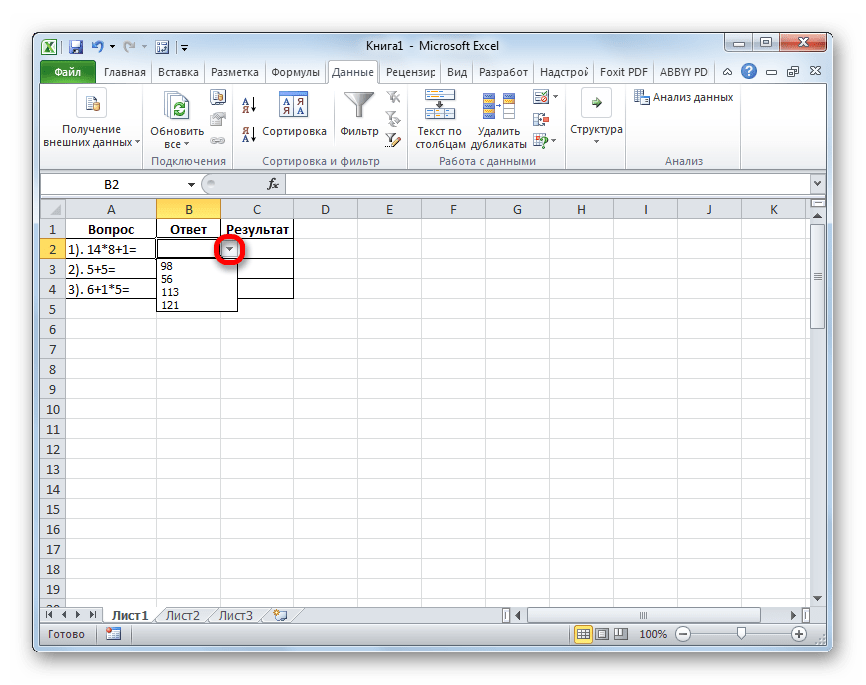Viewport: 866px width, 685px height.
Task: Click the Обновить все refresh icon
Action: tap(177, 106)
